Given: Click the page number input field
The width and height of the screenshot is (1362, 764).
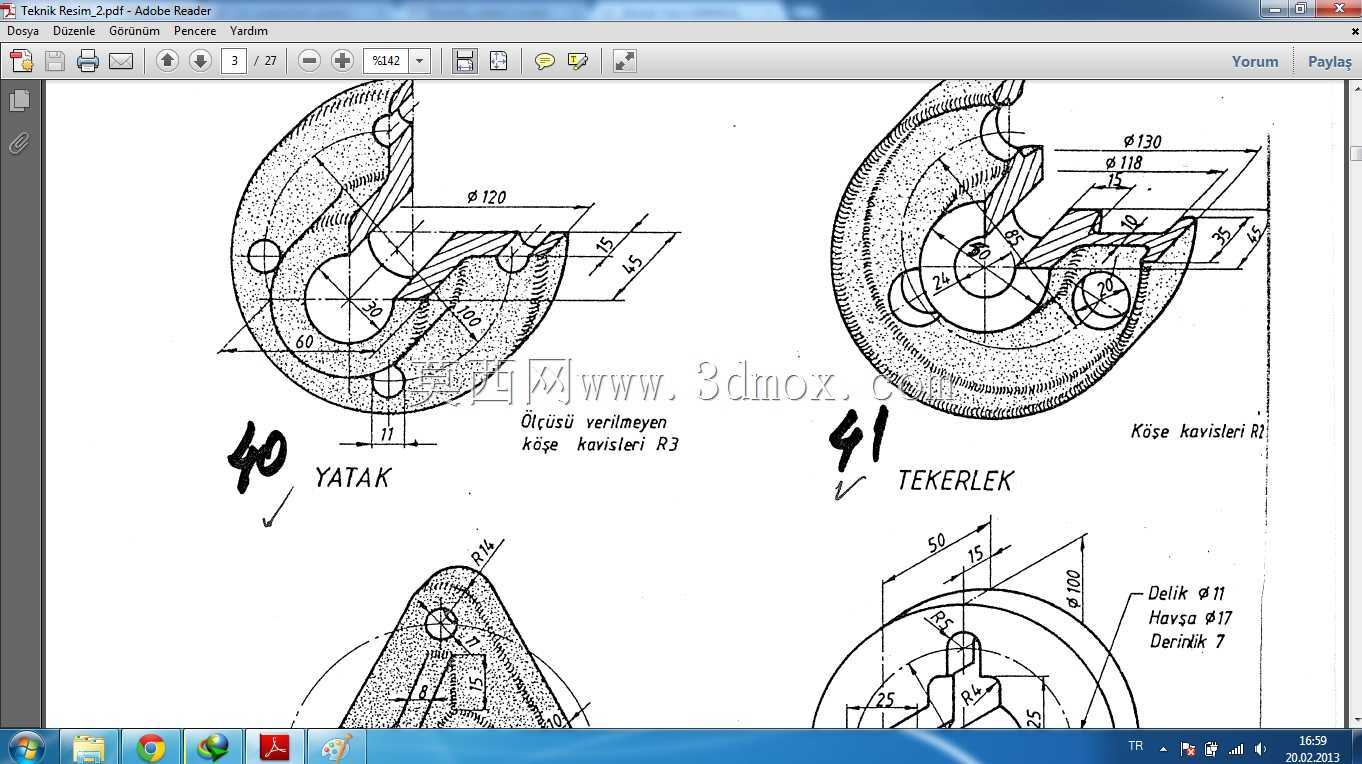Looking at the screenshot, I should coord(234,61).
